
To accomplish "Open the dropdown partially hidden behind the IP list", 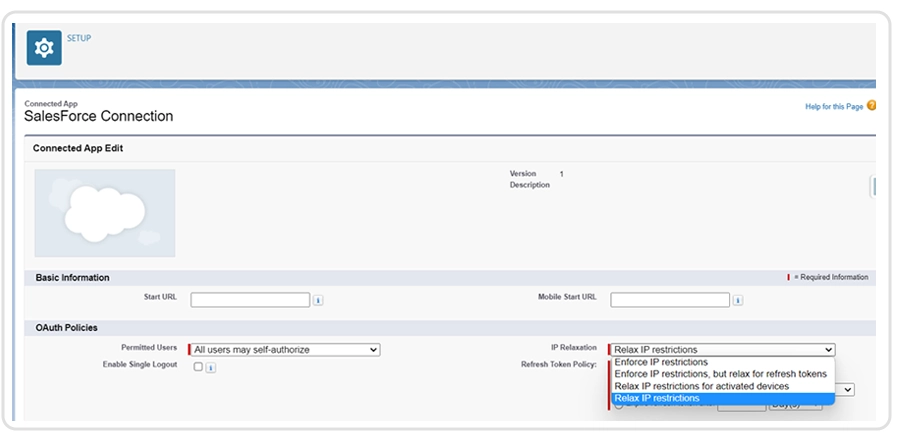I will point(846,389).
